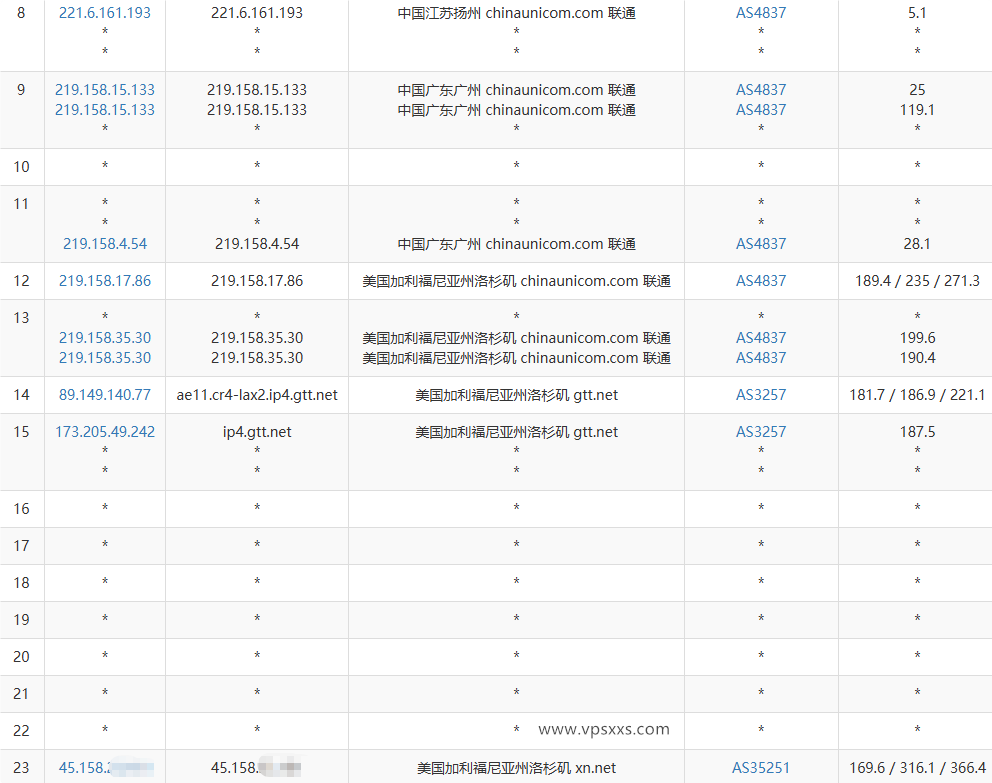Open the blue 219.158.17.86 IP link
The height and width of the screenshot is (783, 992).
[105, 281]
